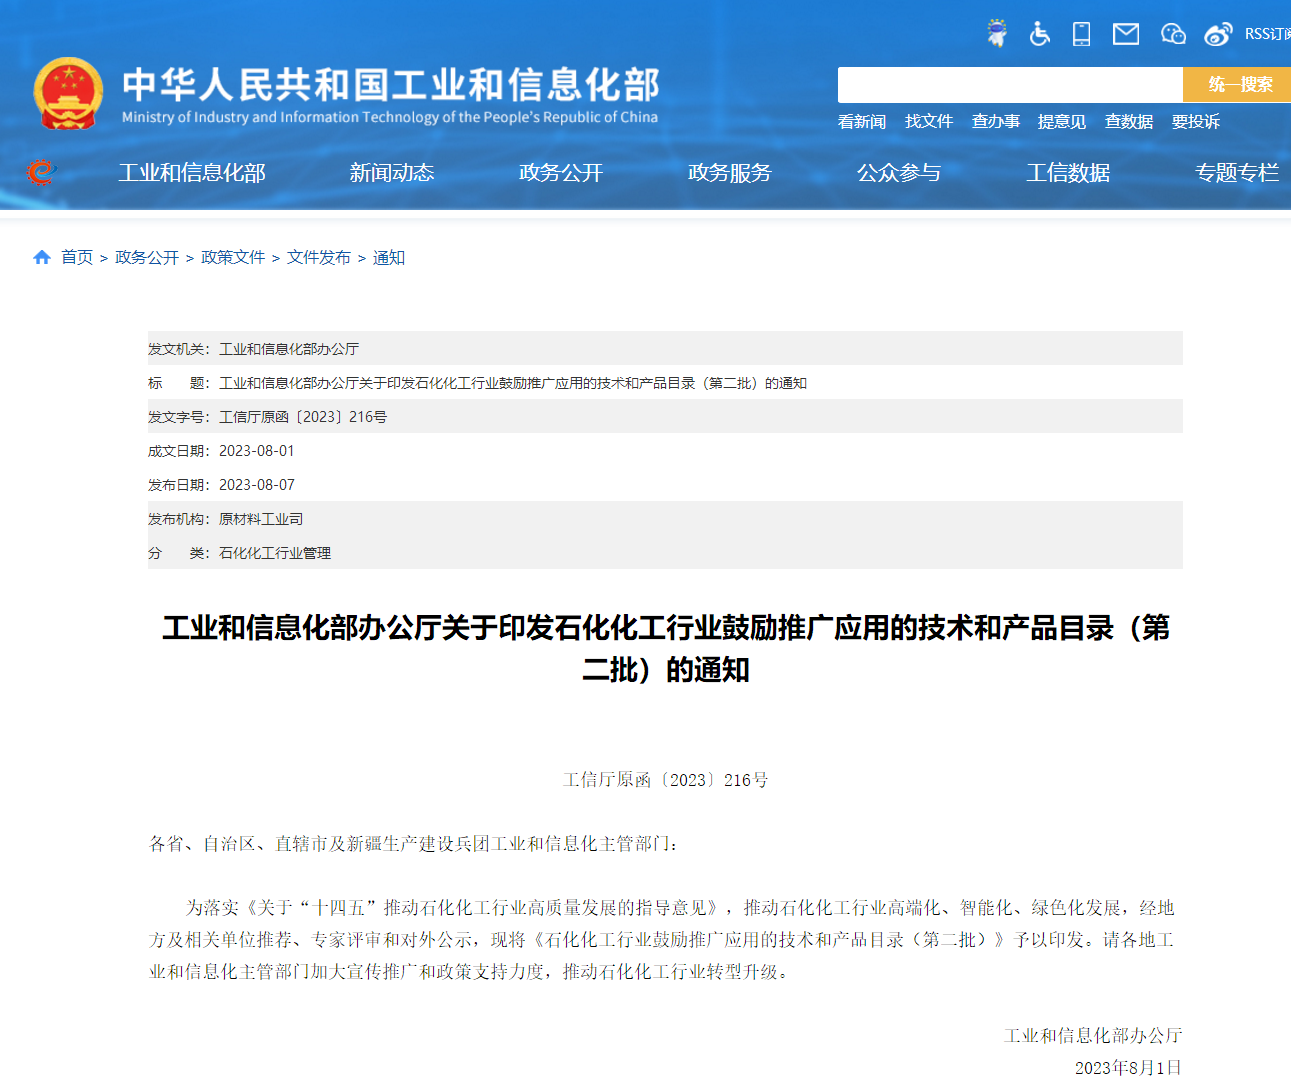Click the RSS订阅 link

coord(1267,34)
